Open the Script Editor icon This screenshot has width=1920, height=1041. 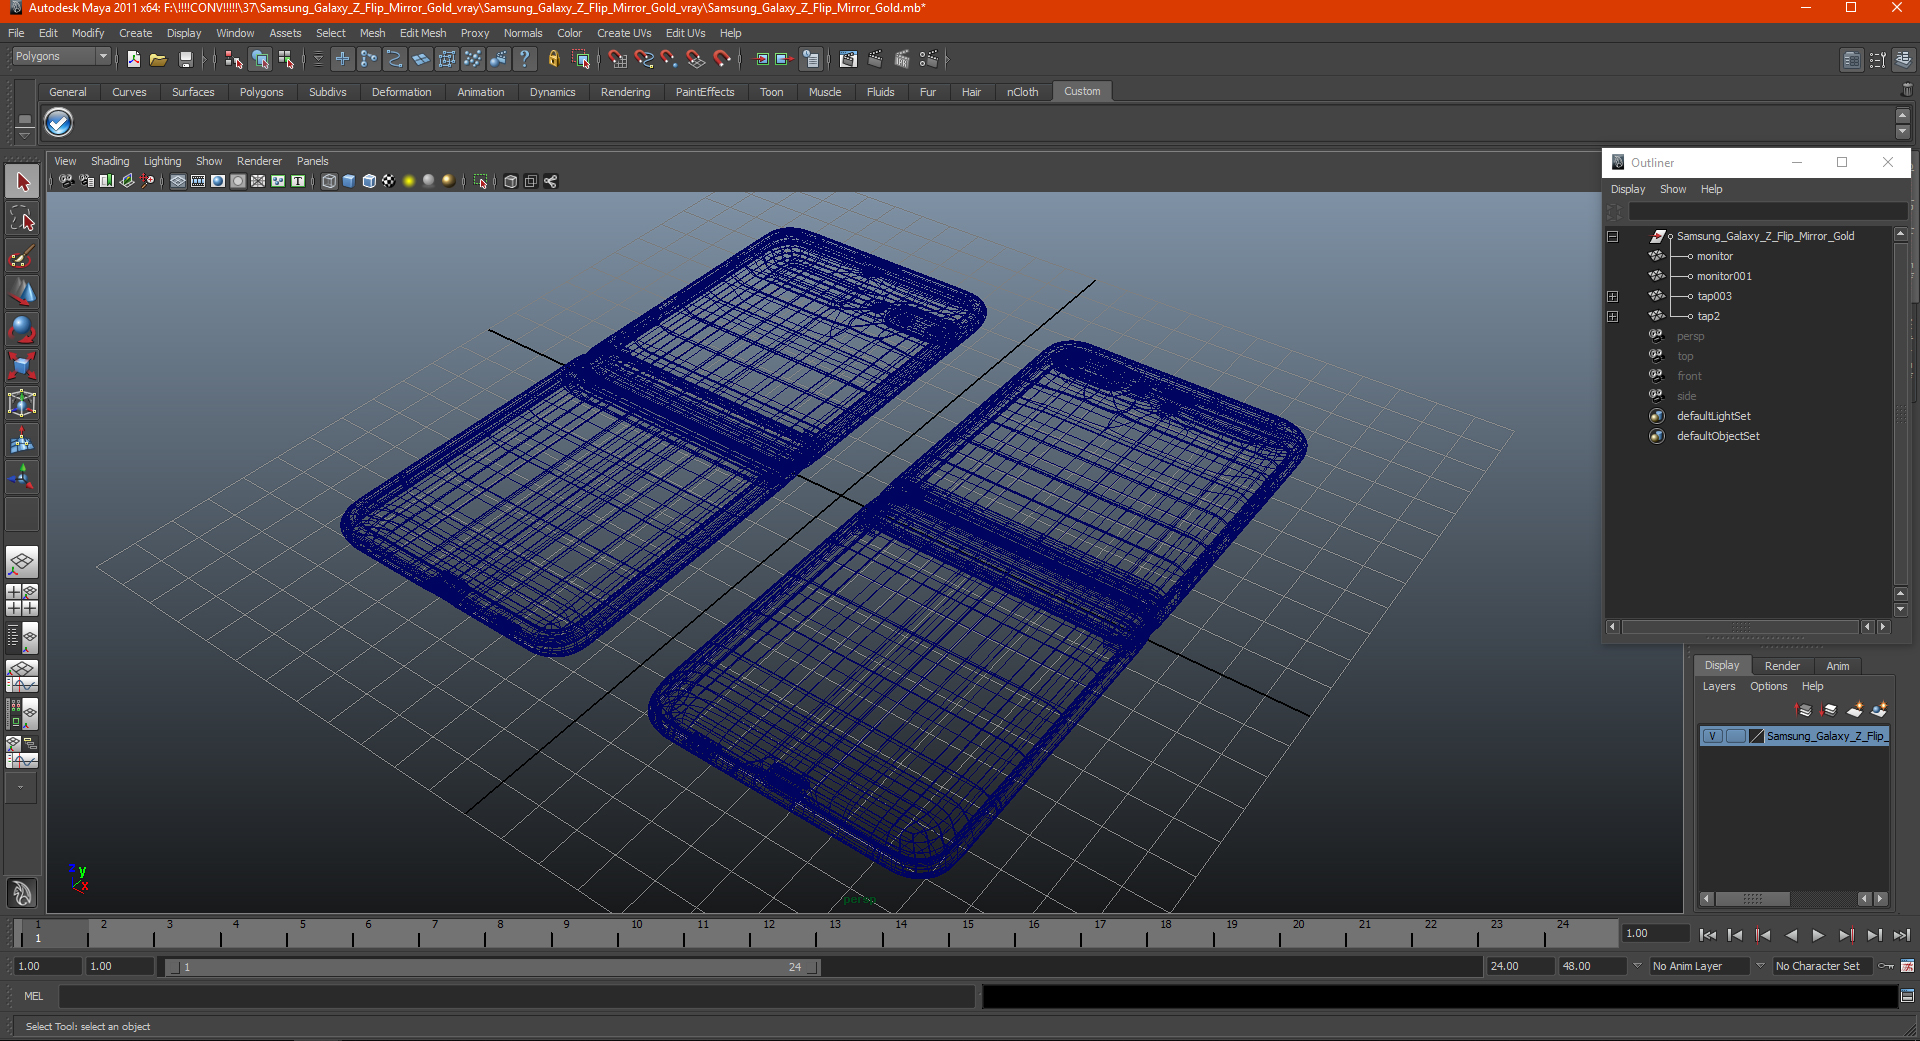[x=1907, y=996]
